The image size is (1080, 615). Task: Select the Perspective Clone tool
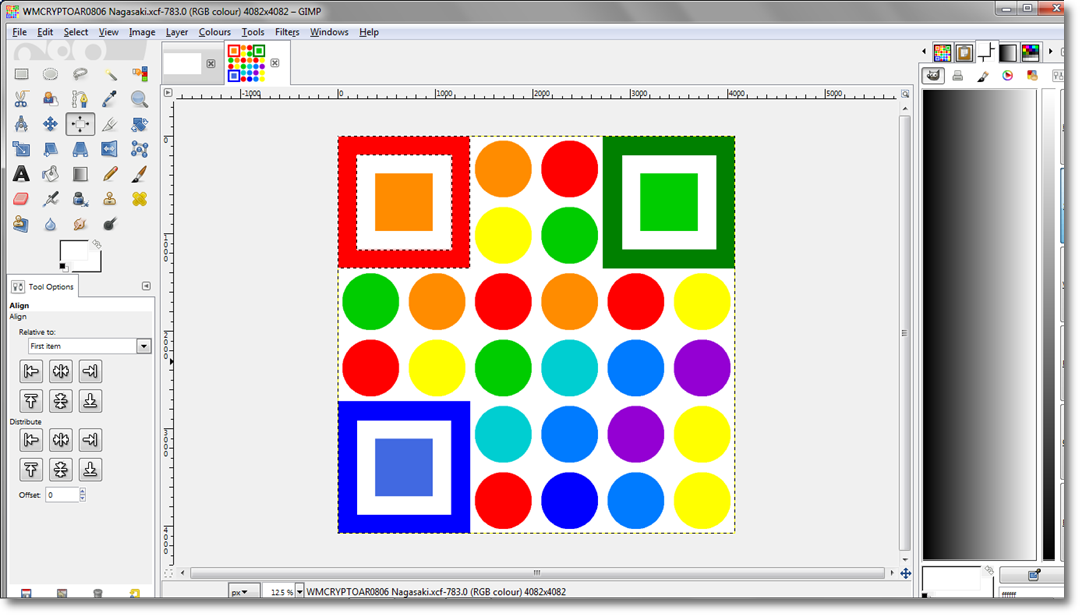point(21,224)
